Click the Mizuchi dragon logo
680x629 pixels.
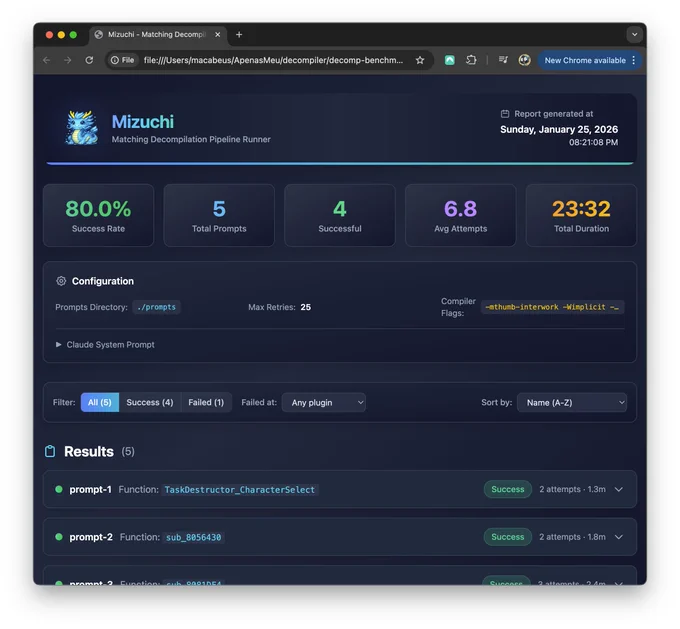(x=82, y=127)
